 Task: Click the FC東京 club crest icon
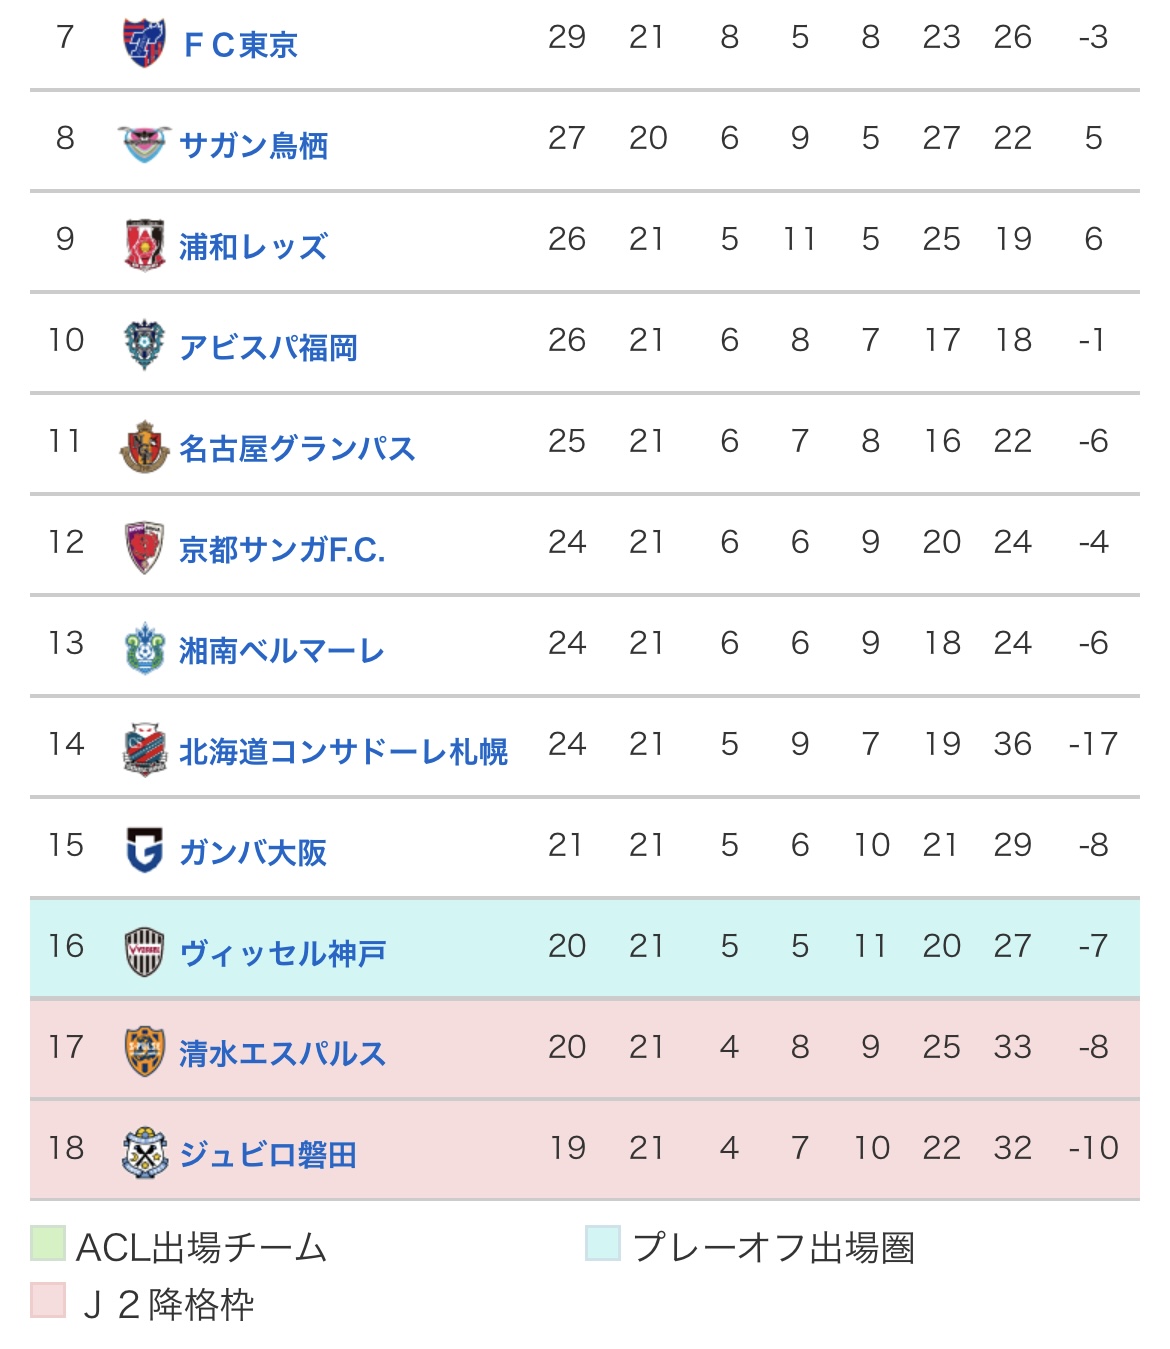(x=144, y=43)
